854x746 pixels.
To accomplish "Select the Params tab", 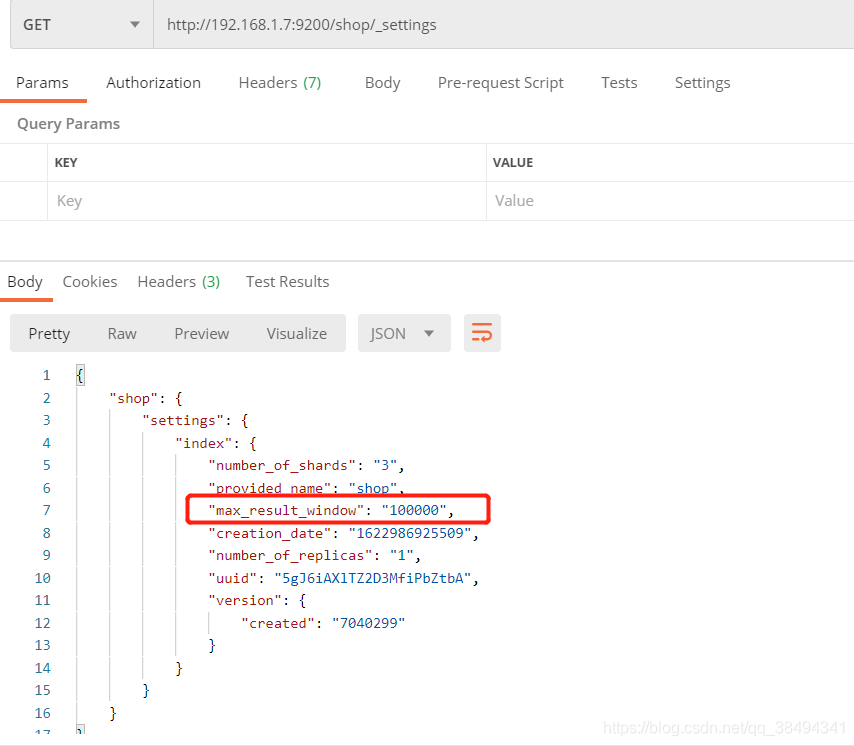I will click(x=42, y=83).
